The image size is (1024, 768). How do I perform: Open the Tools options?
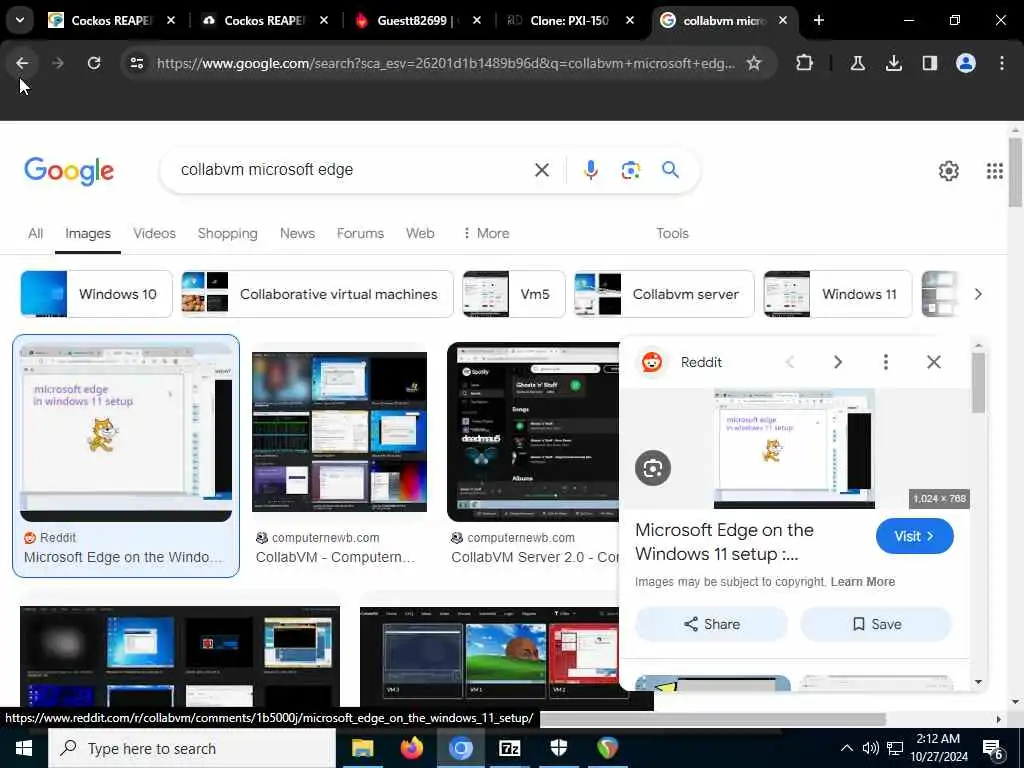point(672,233)
